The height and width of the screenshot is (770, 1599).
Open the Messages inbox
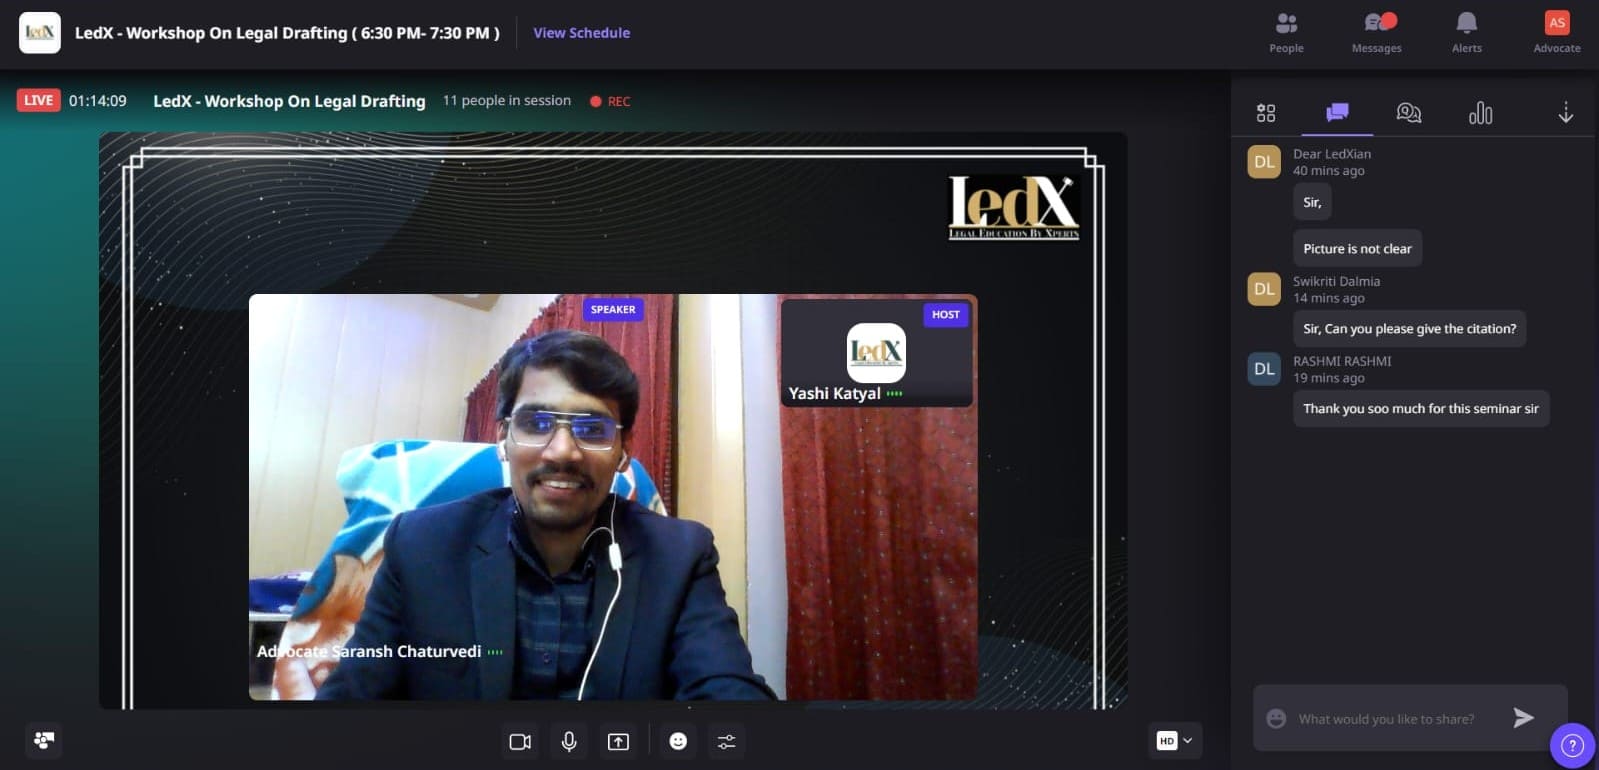pos(1376,32)
